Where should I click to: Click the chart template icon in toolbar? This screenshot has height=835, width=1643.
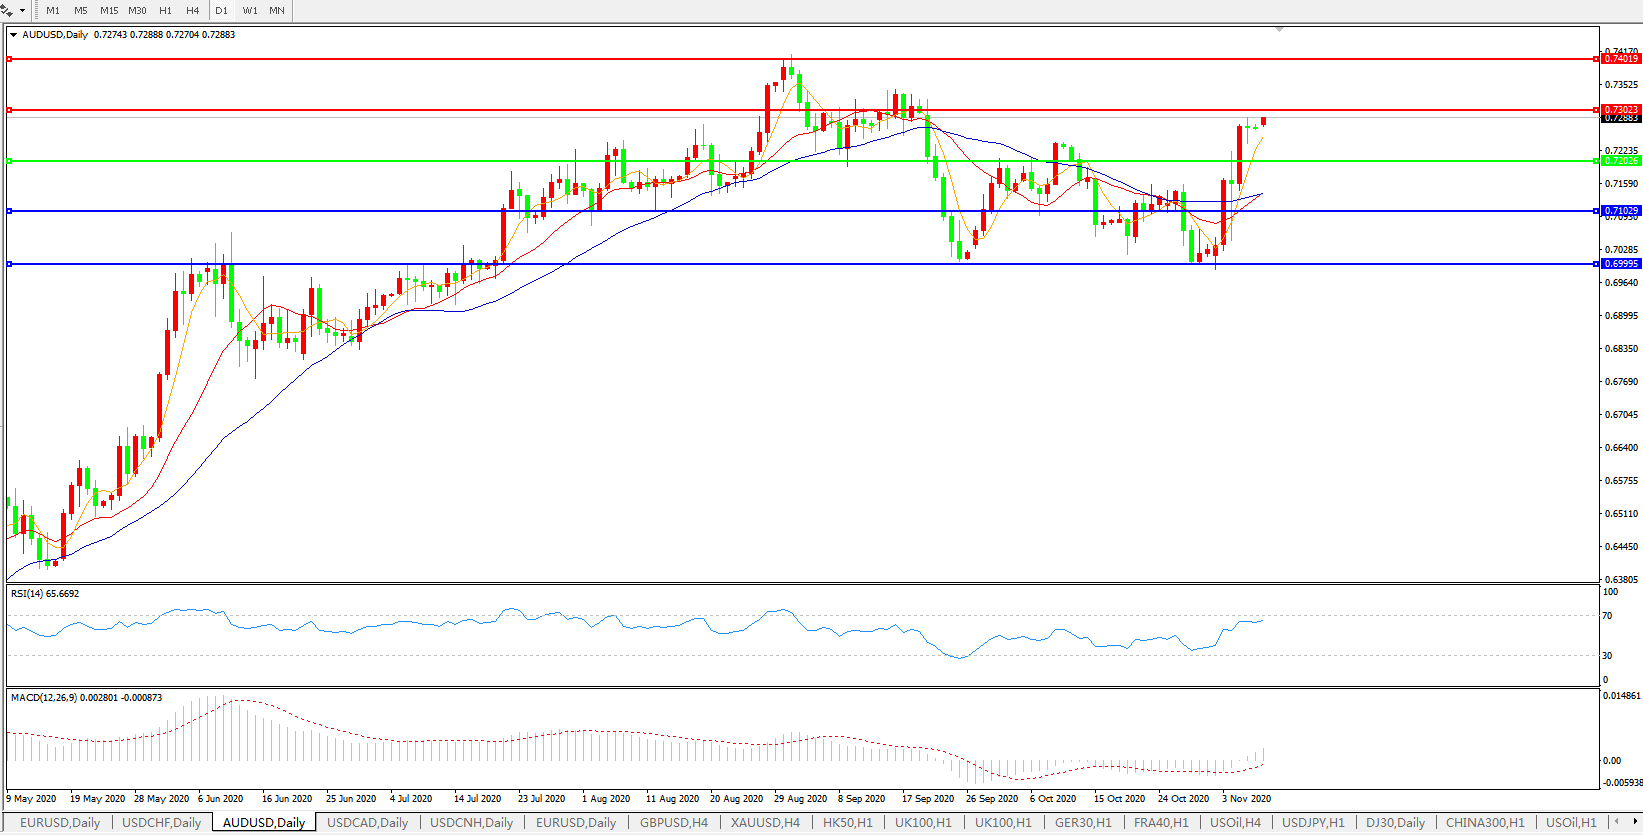[x=7, y=10]
